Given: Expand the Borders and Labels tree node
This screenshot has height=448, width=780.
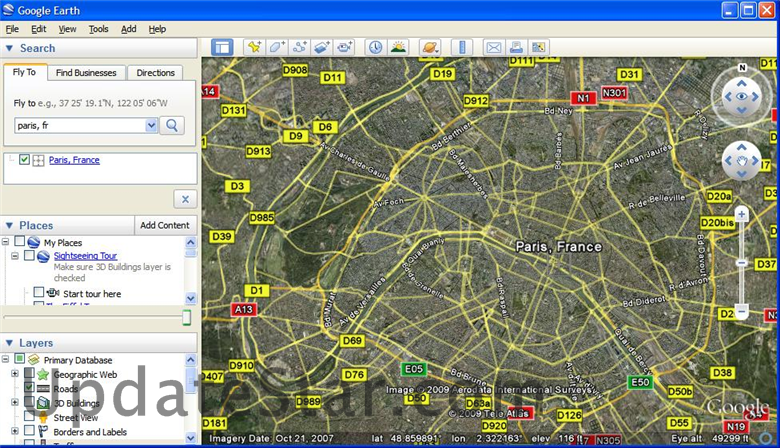Looking at the screenshot, I should coord(15,431).
